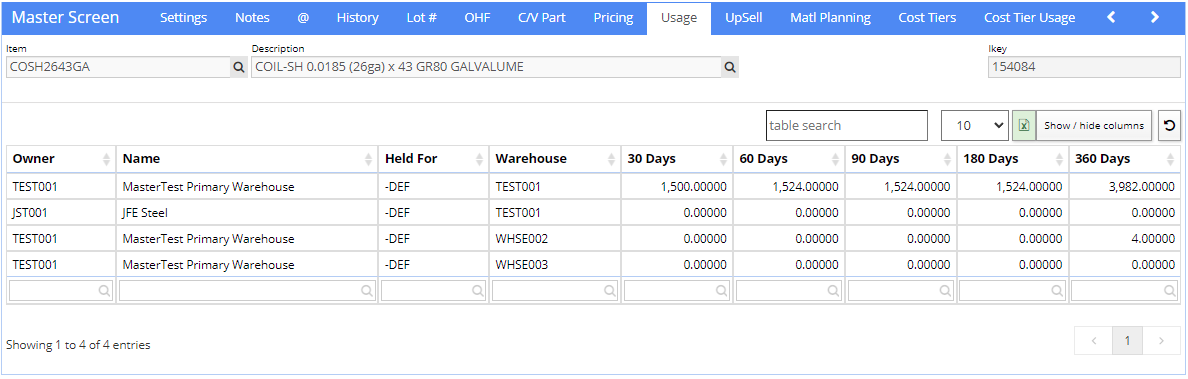Open the page size dropdown showing 10
The height and width of the screenshot is (379, 1188).
tap(974, 125)
